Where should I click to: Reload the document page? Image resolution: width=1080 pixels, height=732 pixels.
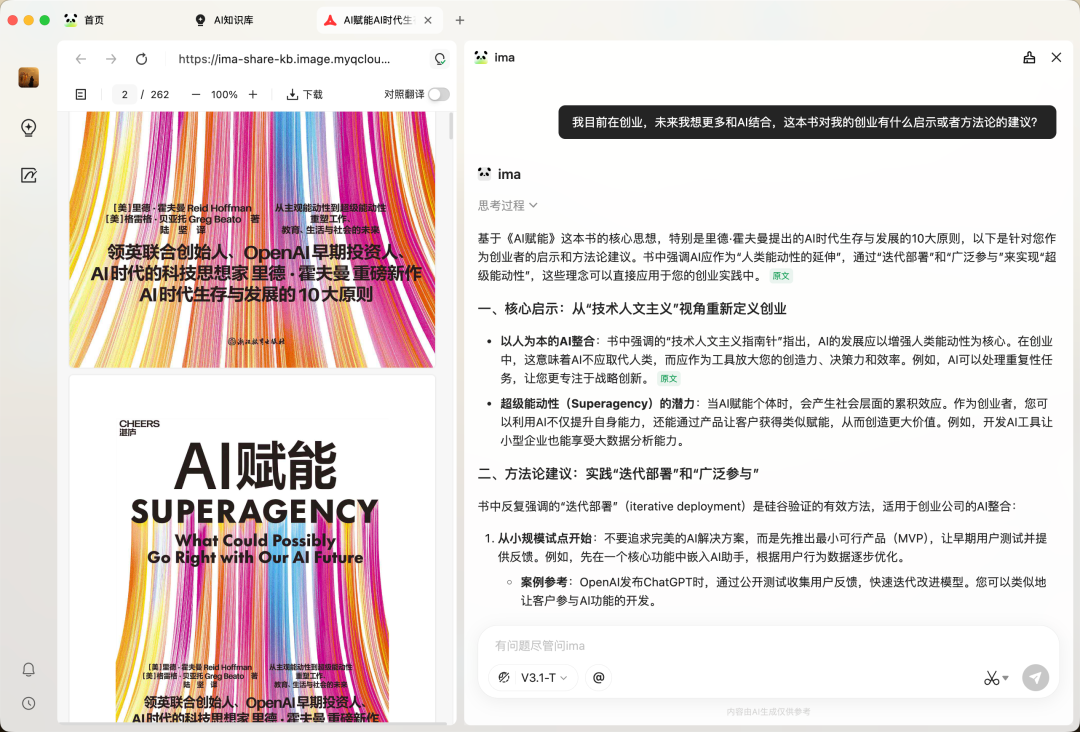tap(141, 59)
